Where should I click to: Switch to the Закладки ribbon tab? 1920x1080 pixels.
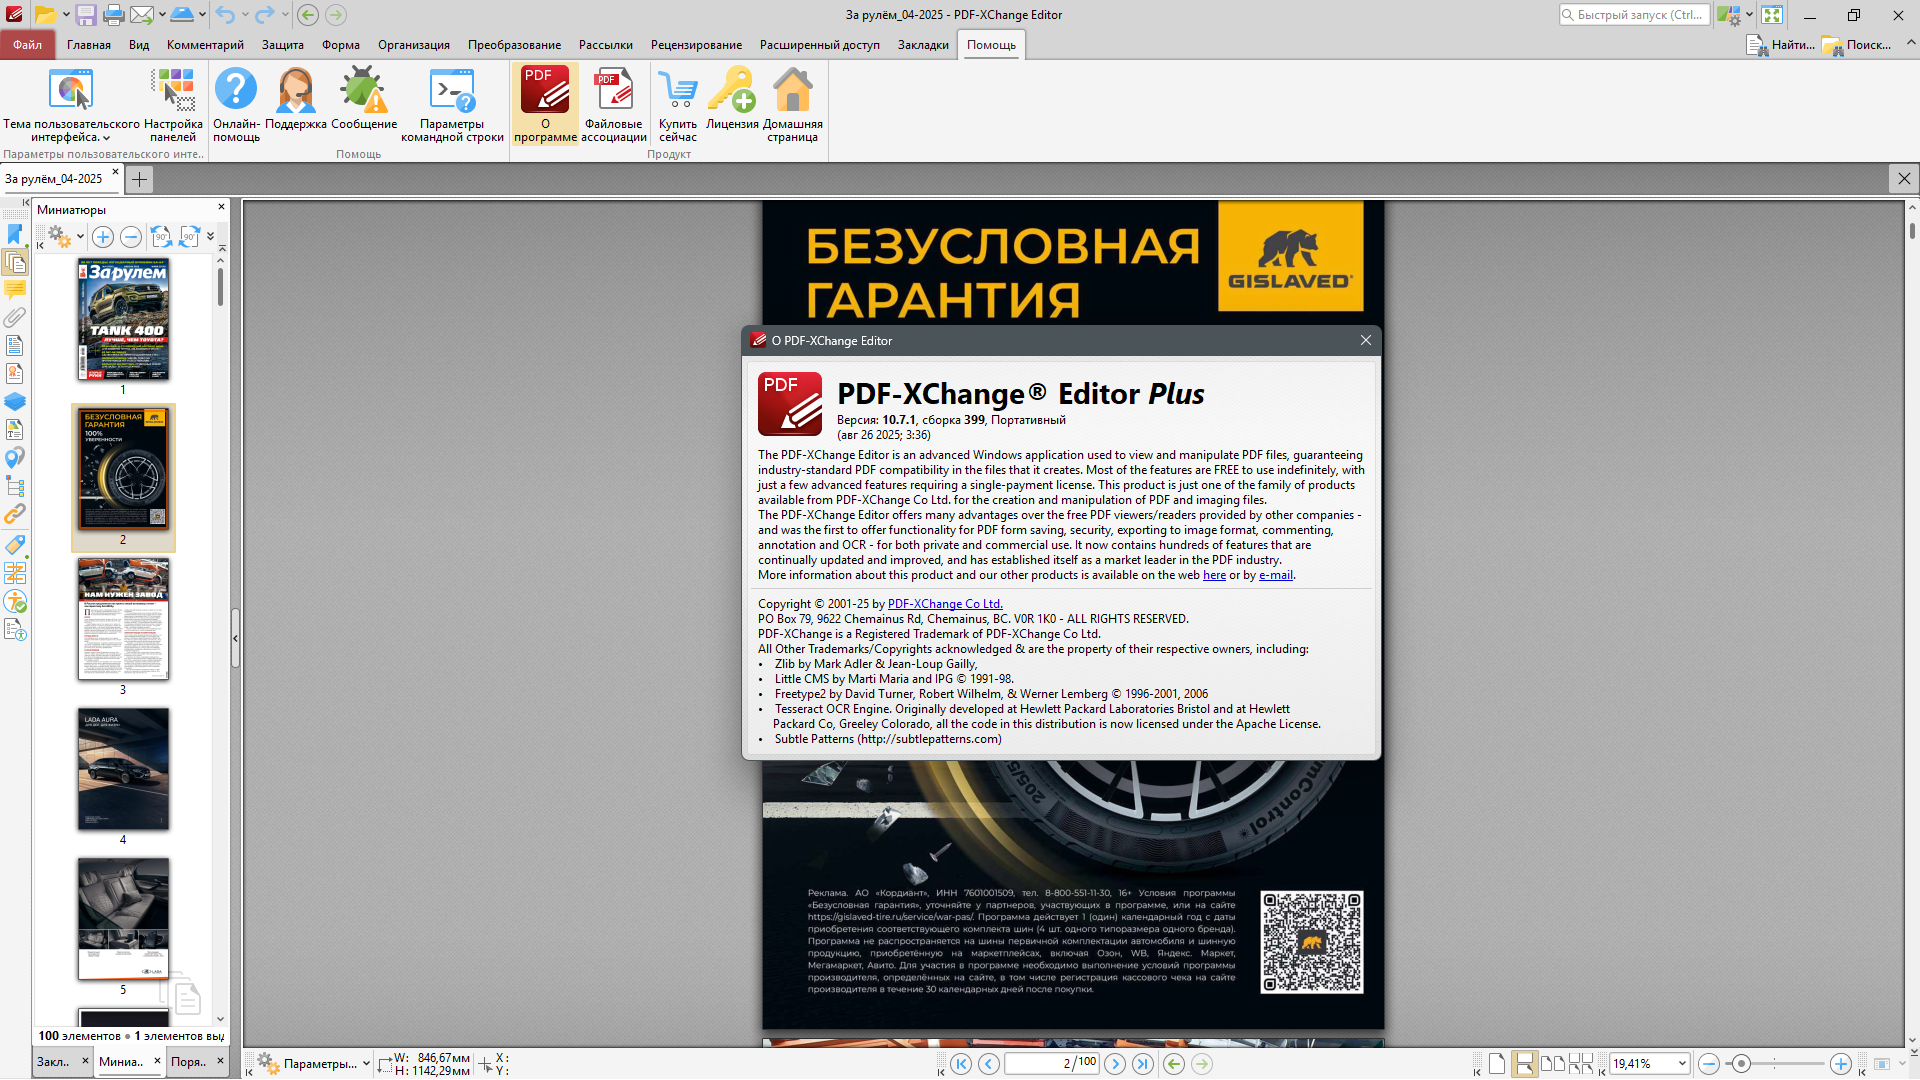coord(923,45)
